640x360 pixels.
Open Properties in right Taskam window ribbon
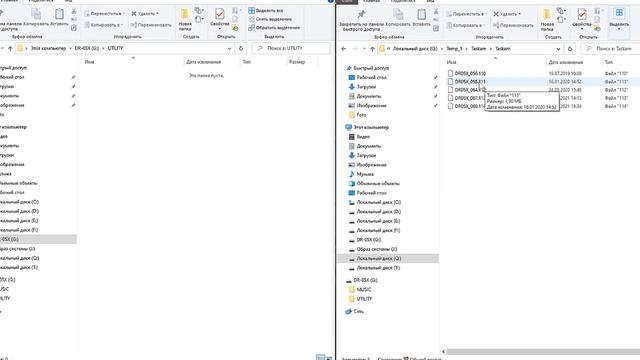tap(582, 19)
